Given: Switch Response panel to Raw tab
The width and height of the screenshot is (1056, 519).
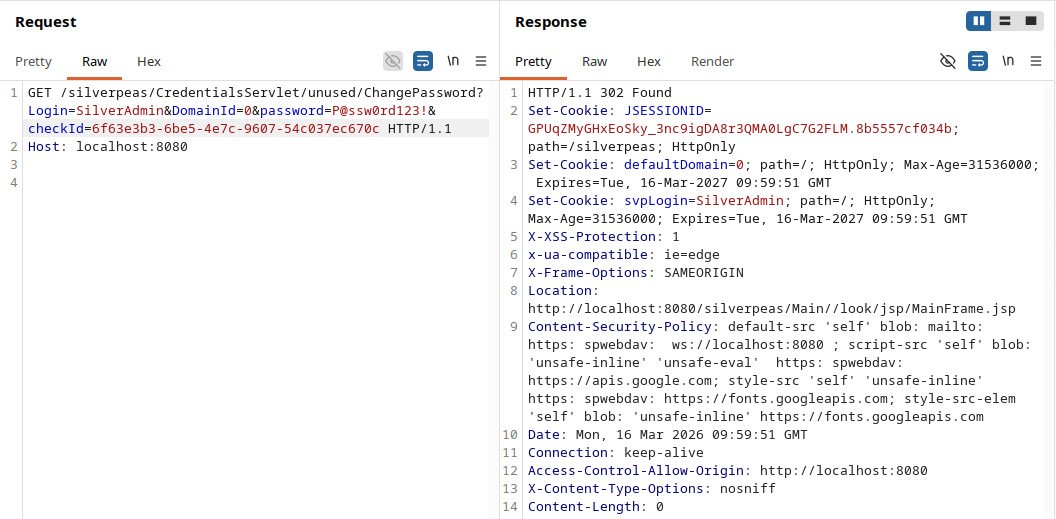Looking at the screenshot, I should point(595,61).
